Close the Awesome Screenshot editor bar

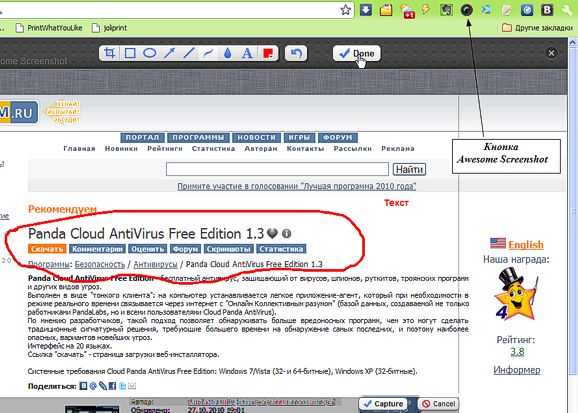point(551,53)
